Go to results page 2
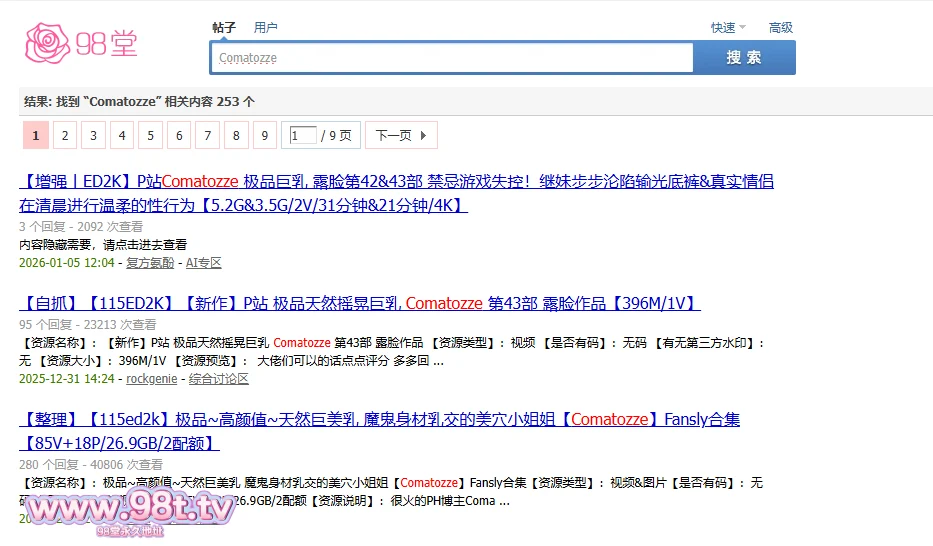This screenshot has height=546, width=933. pos(65,136)
